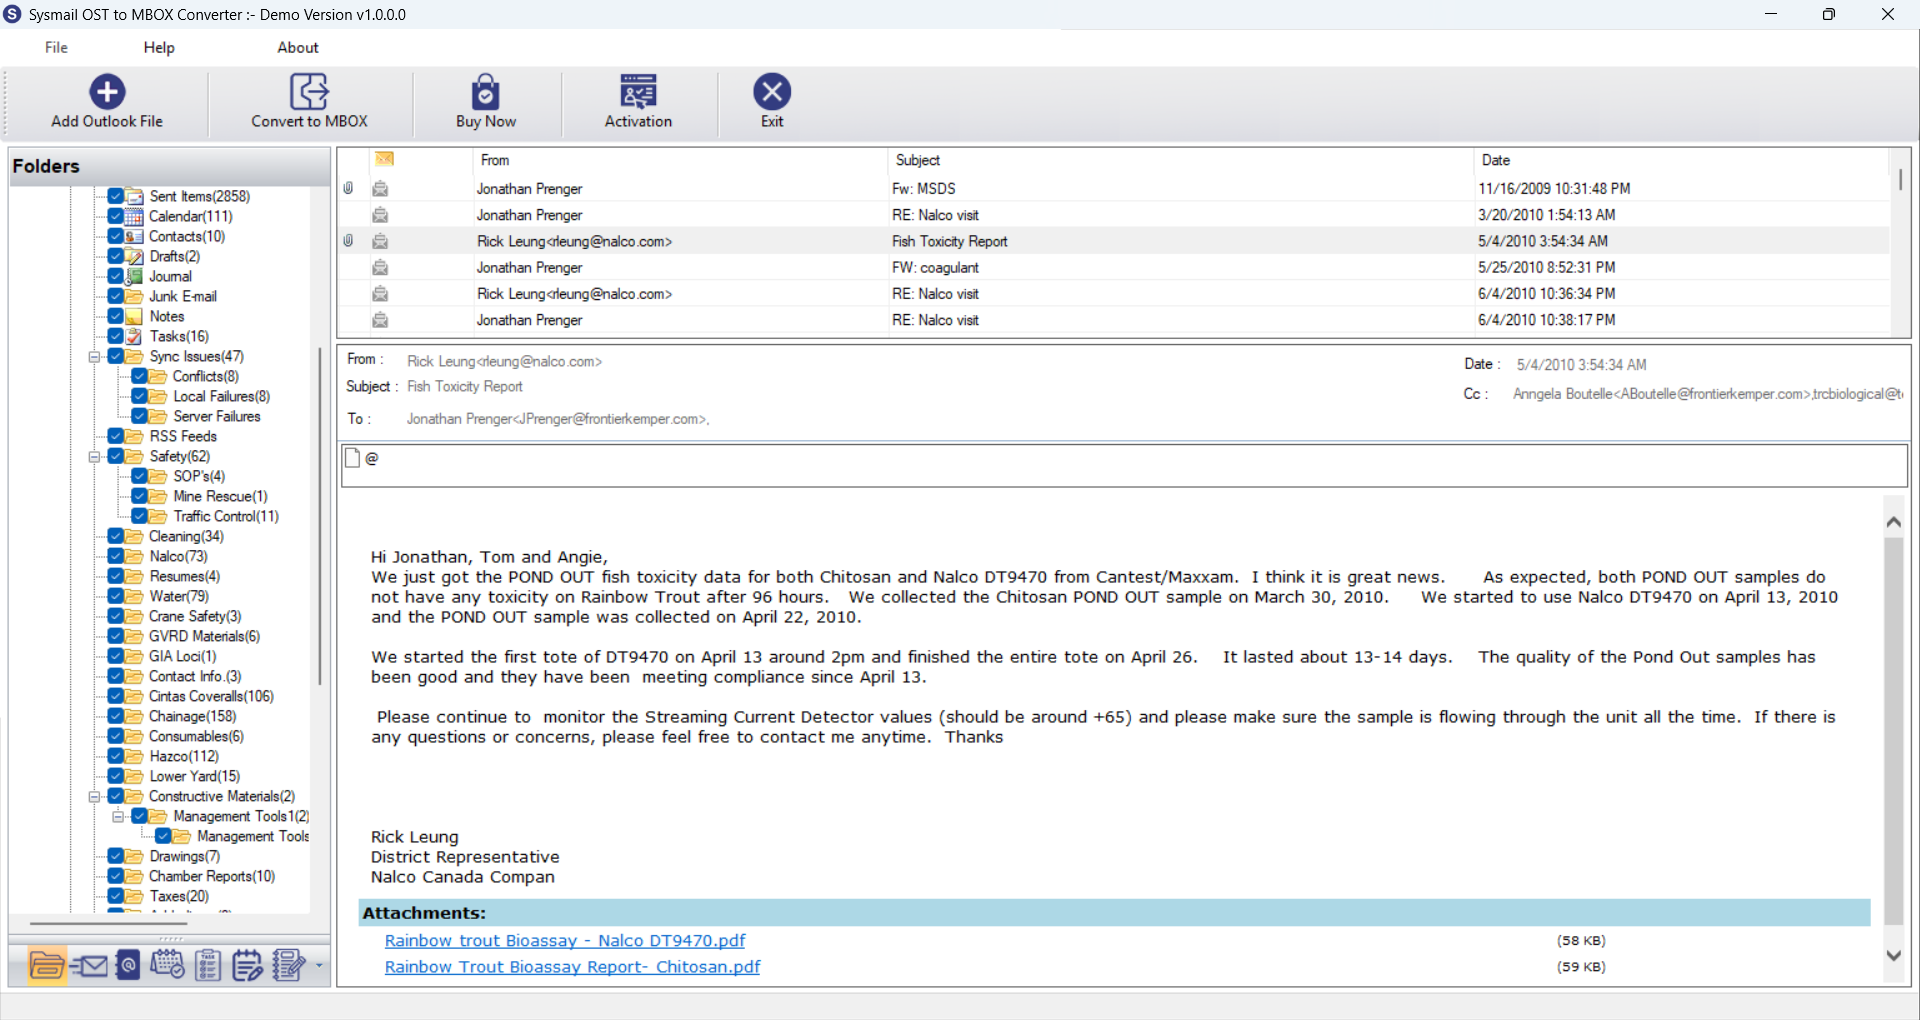Select the Hazco(112) folder
1920x1020 pixels.
coord(184,756)
